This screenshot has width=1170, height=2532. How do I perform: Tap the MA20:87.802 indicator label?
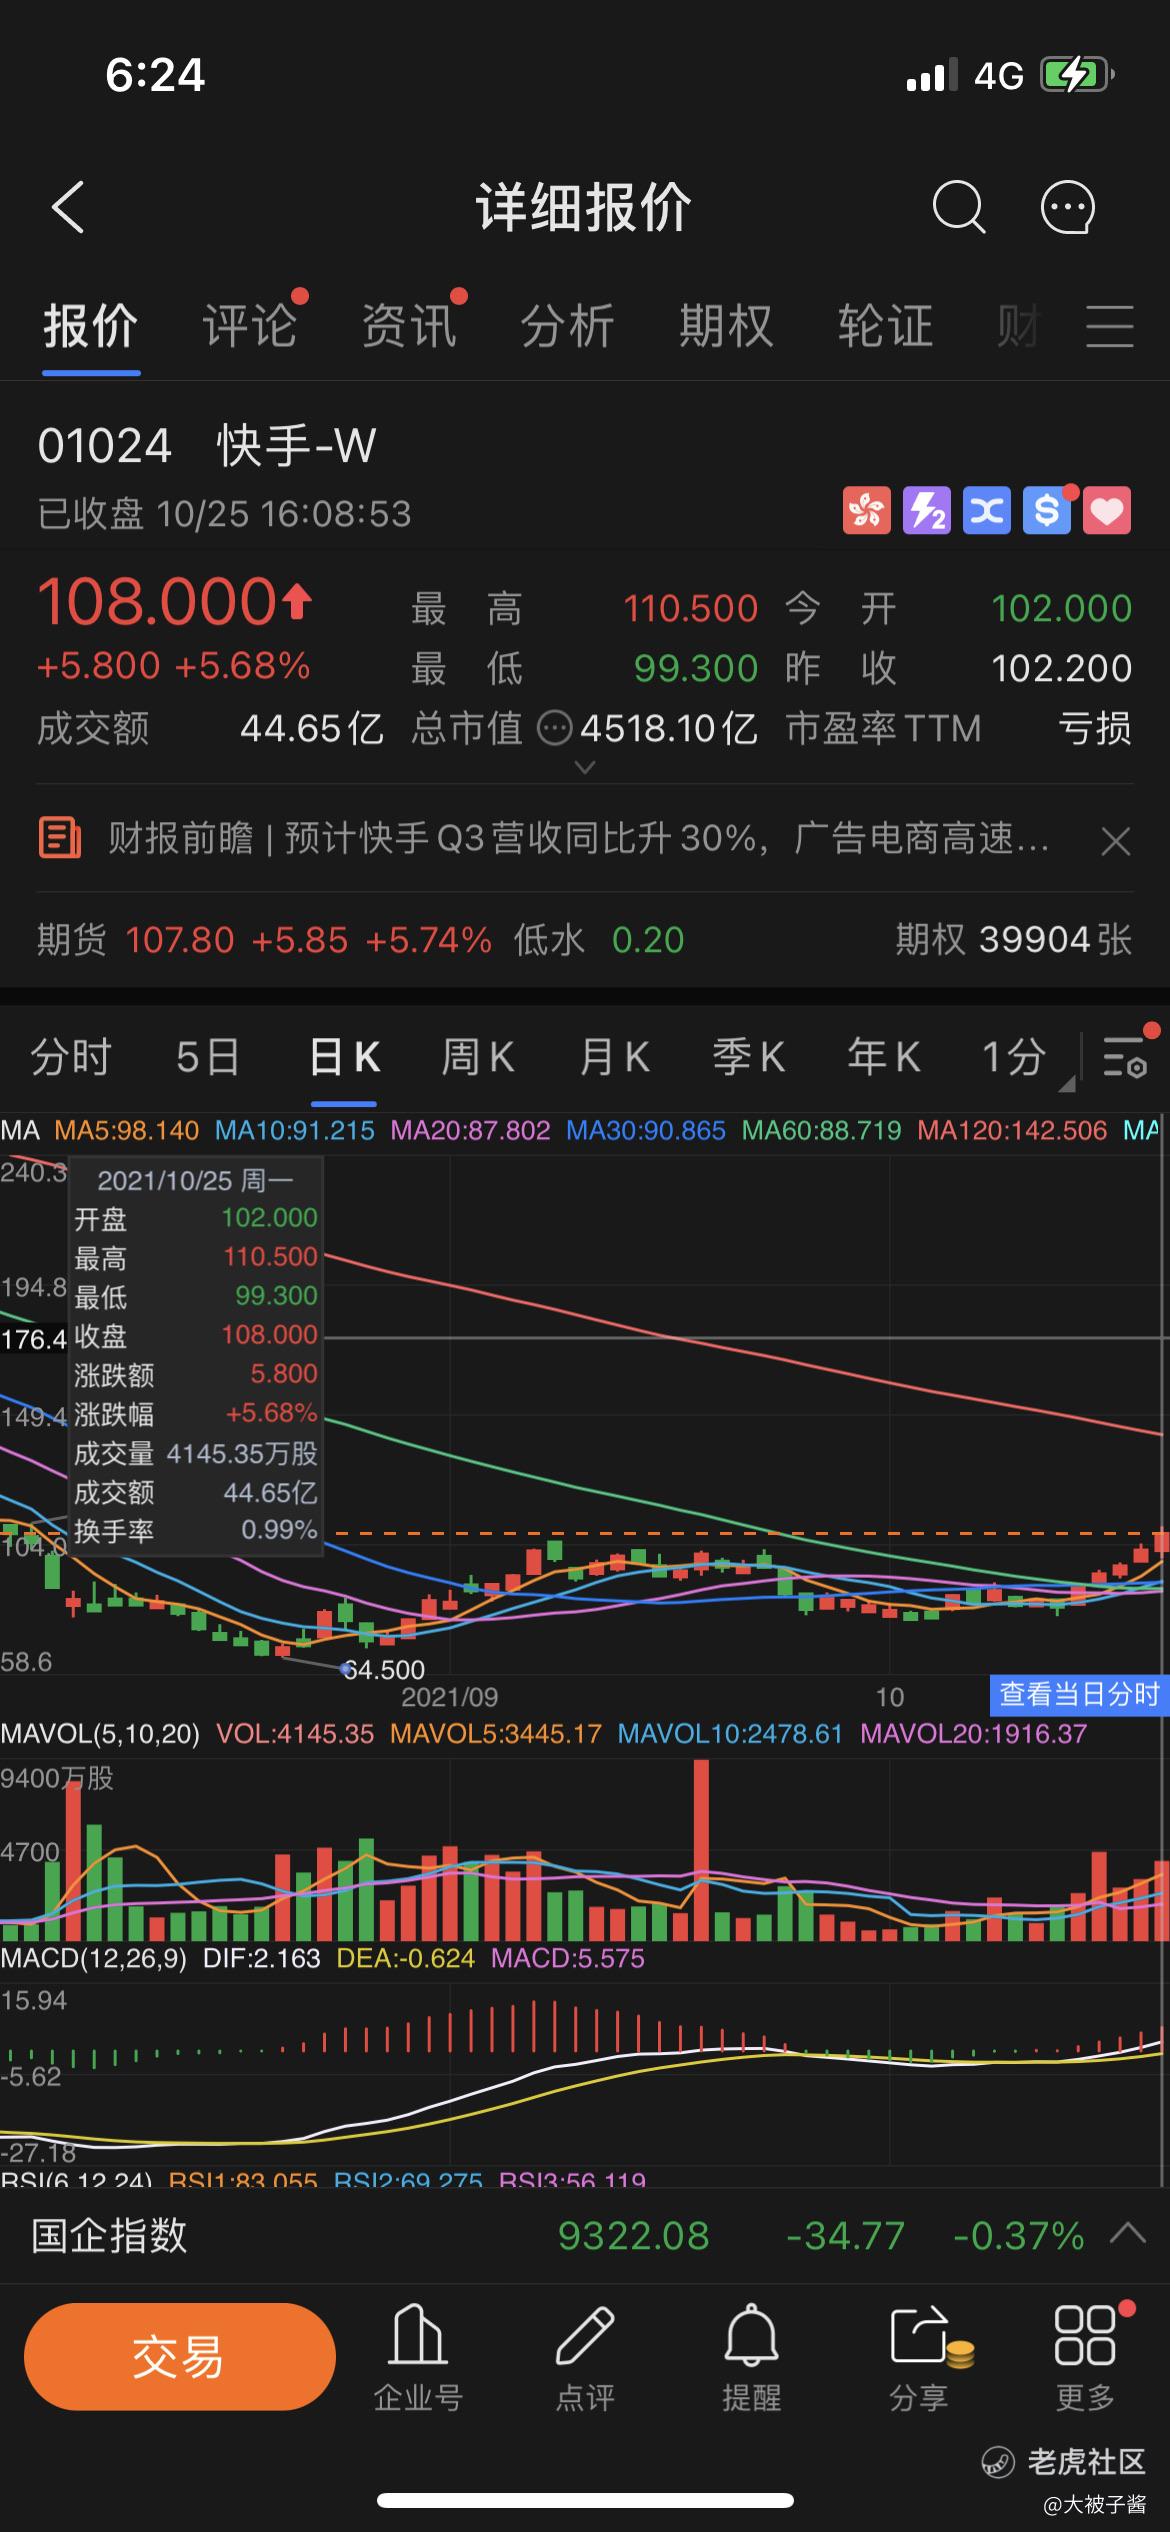click(x=470, y=1131)
